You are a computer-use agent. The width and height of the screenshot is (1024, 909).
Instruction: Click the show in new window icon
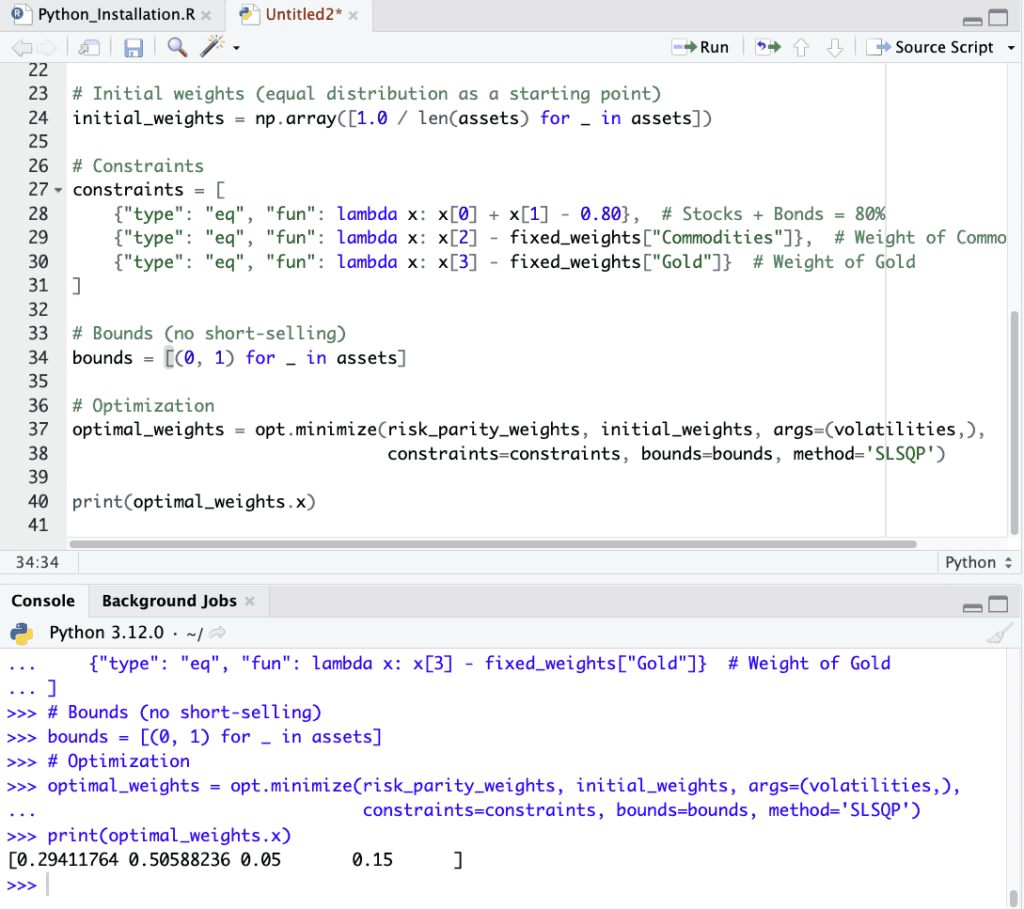point(89,47)
